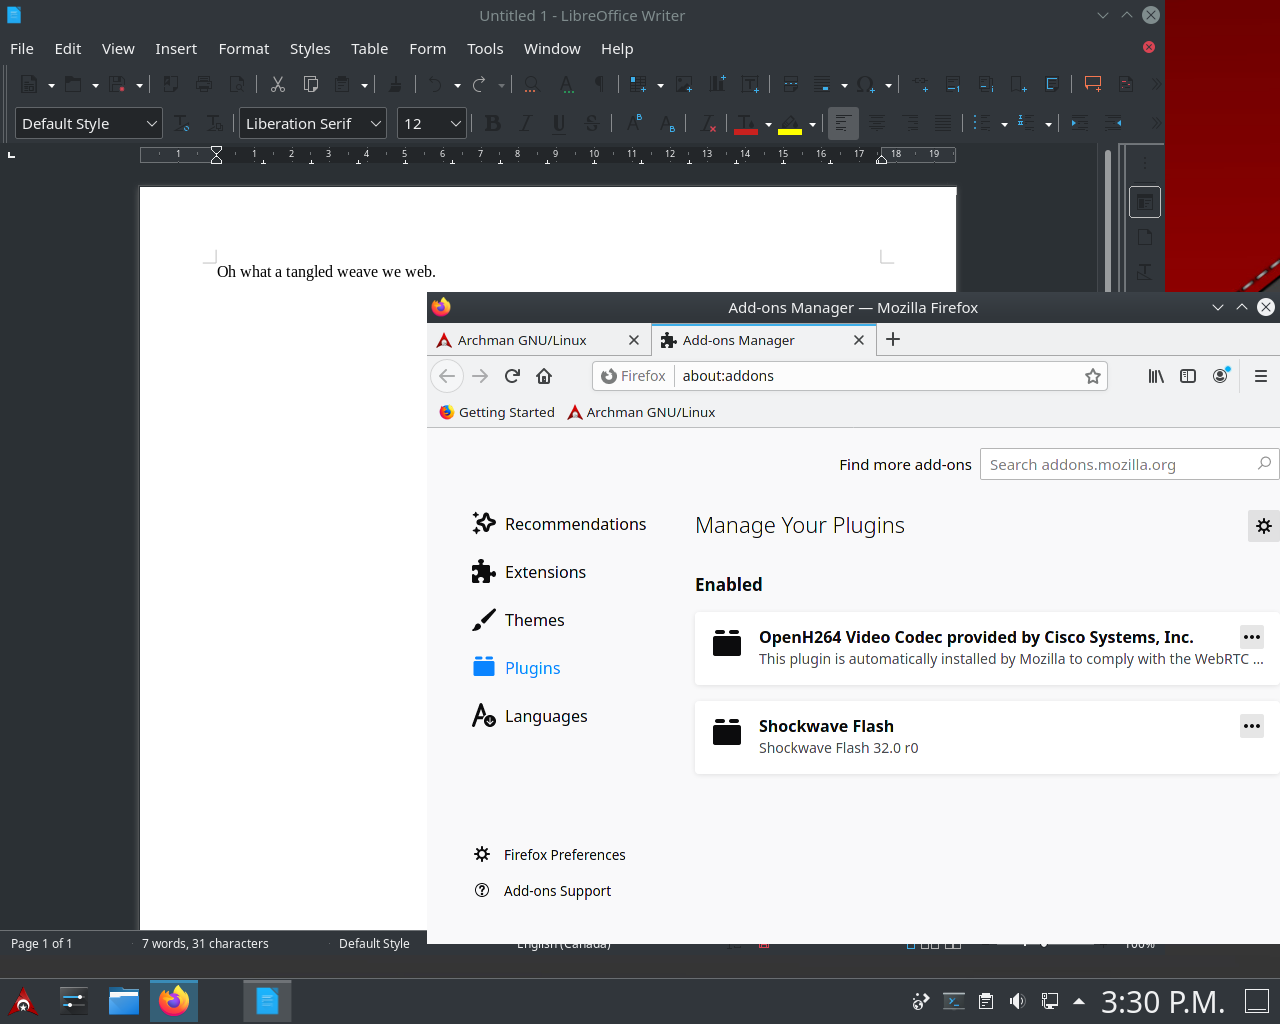This screenshot has height=1024, width=1280.
Task: Open the Default Style paragraph style dropdown
Action: [152, 124]
